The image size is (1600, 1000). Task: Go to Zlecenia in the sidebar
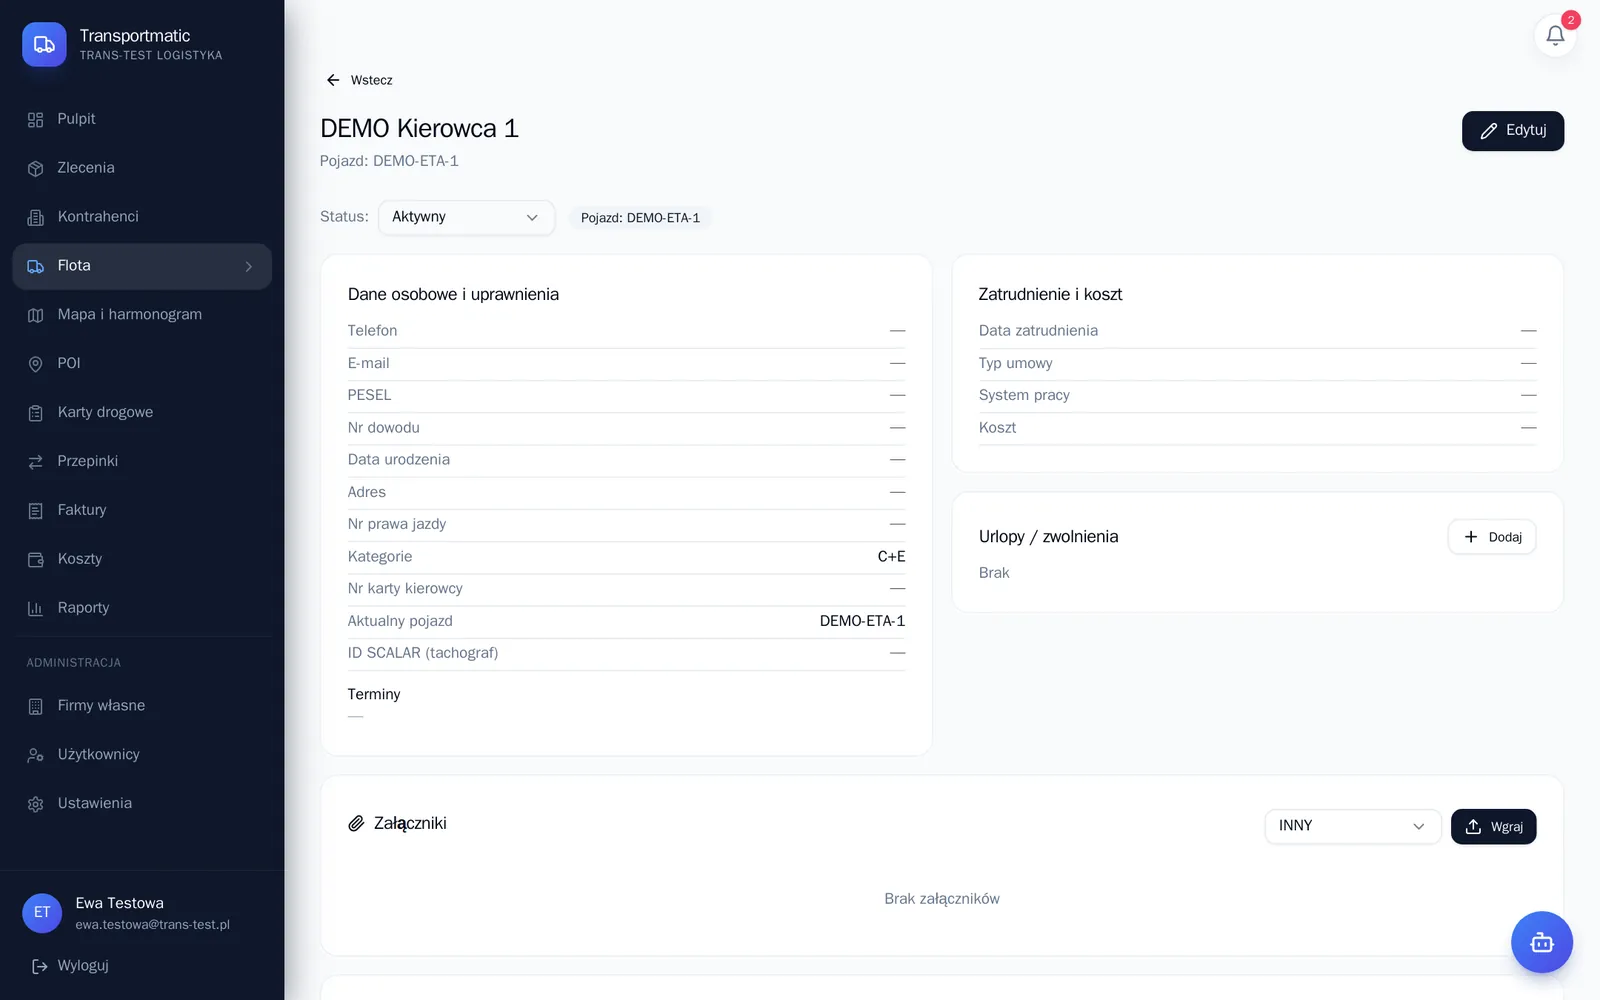coord(142,168)
